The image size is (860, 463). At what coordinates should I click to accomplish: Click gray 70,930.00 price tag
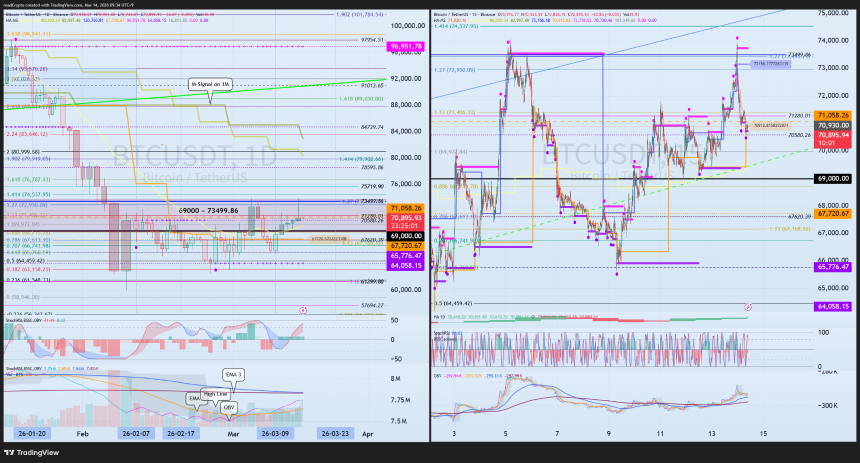(x=833, y=126)
